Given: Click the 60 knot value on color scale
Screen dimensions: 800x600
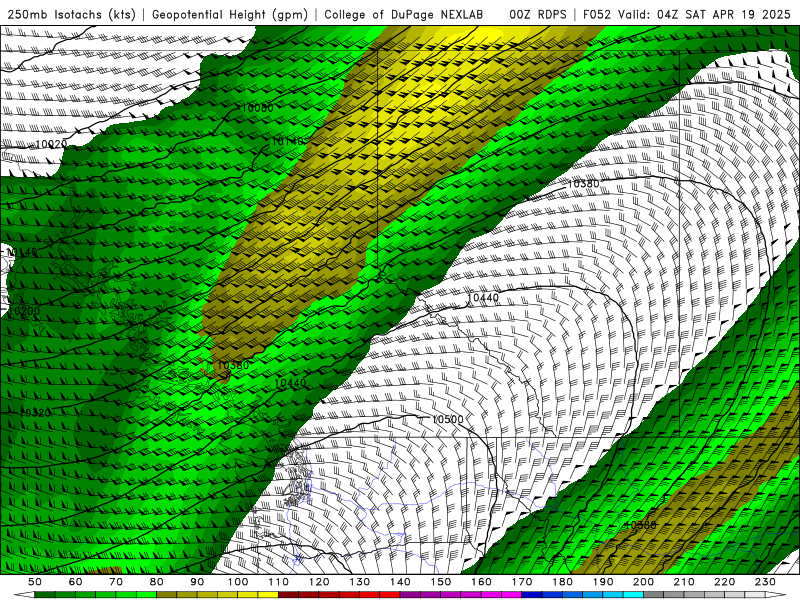Looking at the screenshot, I should pos(76,582).
